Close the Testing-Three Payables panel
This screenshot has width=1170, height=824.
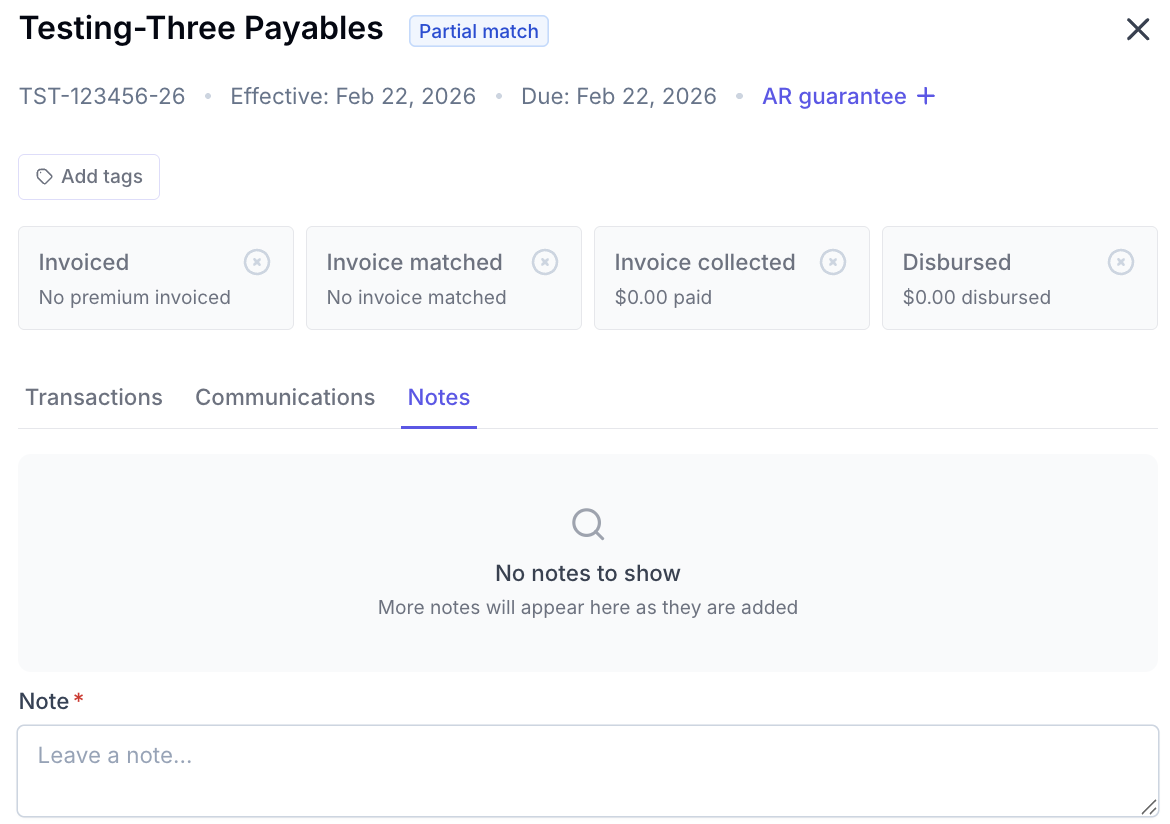click(1137, 30)
